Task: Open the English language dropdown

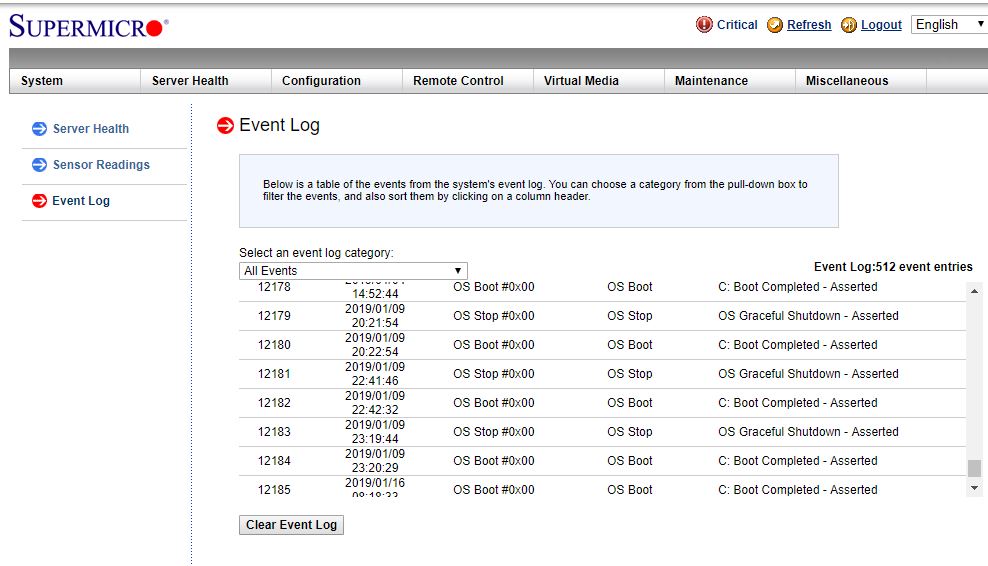Action: [x=949, y=25]
